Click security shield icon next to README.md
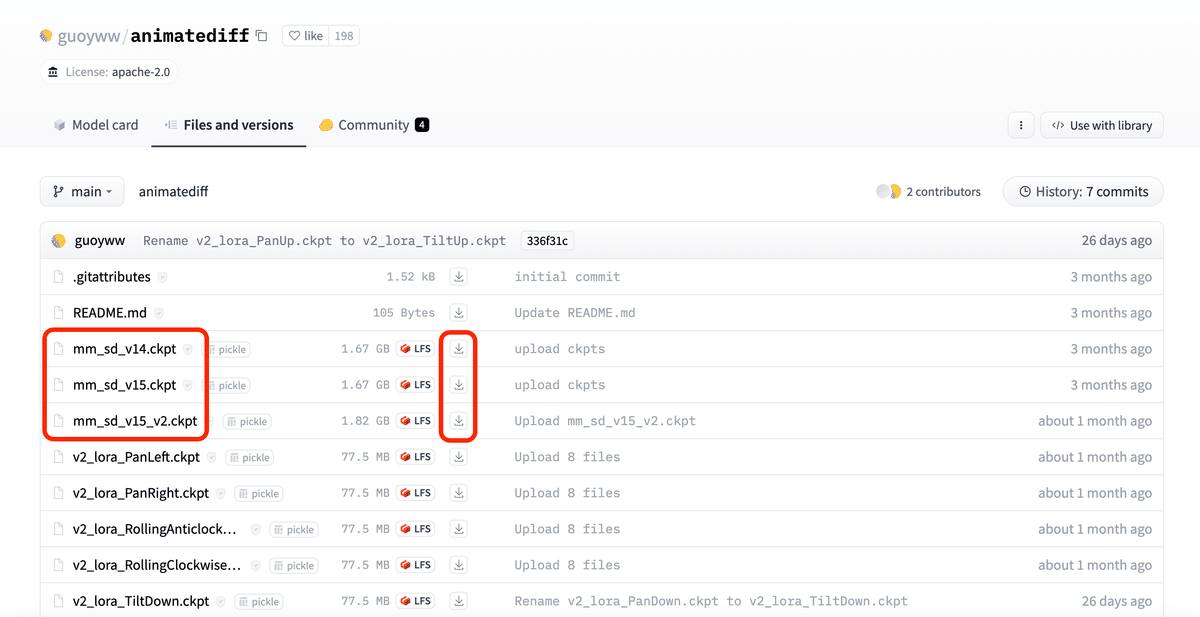 (159, 313)
